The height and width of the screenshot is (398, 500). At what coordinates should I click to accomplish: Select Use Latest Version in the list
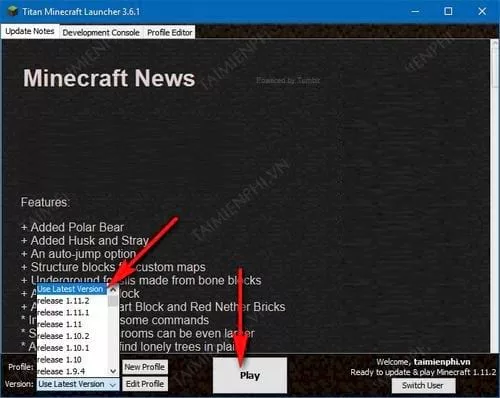72,289
